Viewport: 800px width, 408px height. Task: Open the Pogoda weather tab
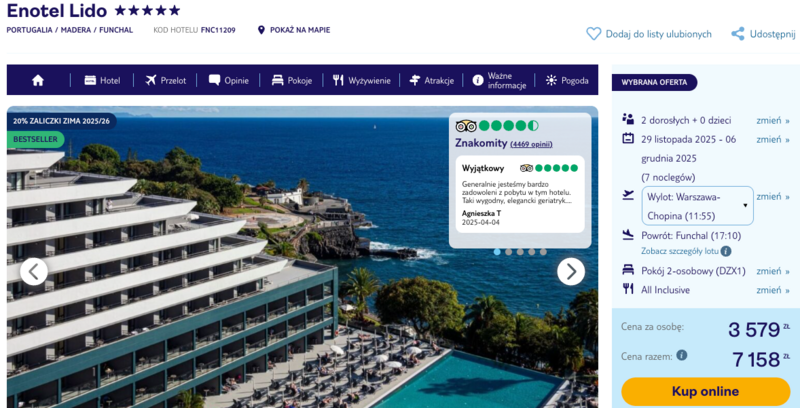coord(567,80)
